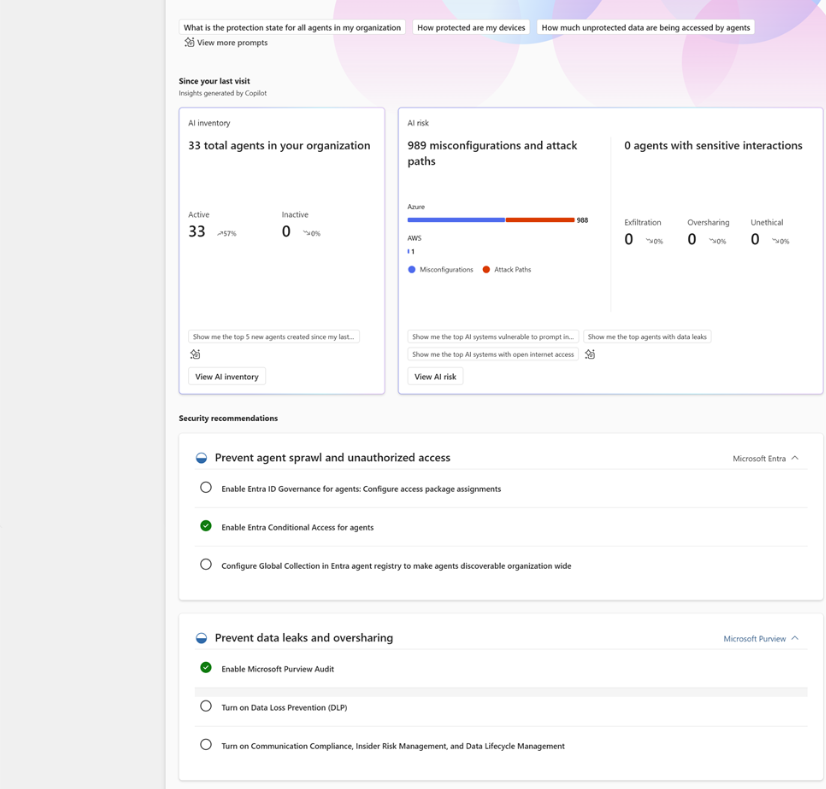Choose 'top agents with data leaks' prompt
The image size is (826, 789).
click(647, 337)
